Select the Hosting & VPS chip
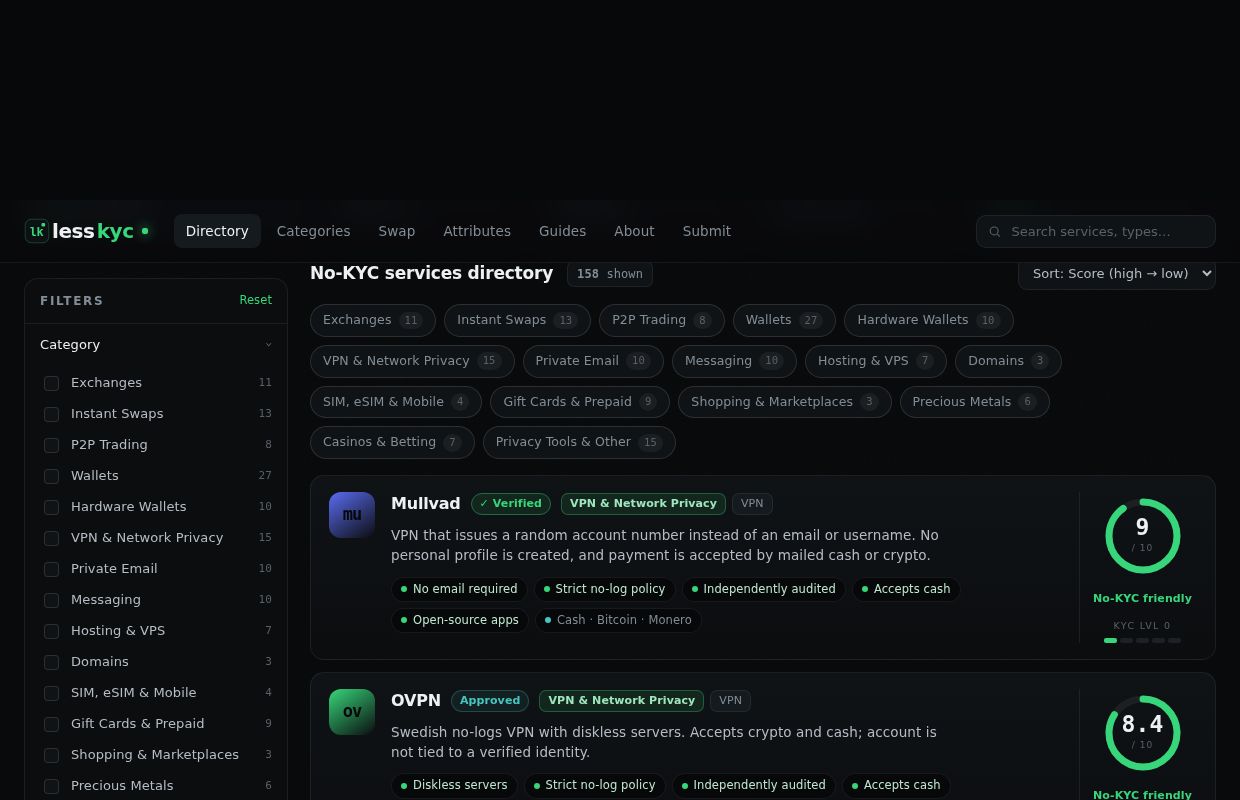1240x800 pixels. tap(876, 361)
